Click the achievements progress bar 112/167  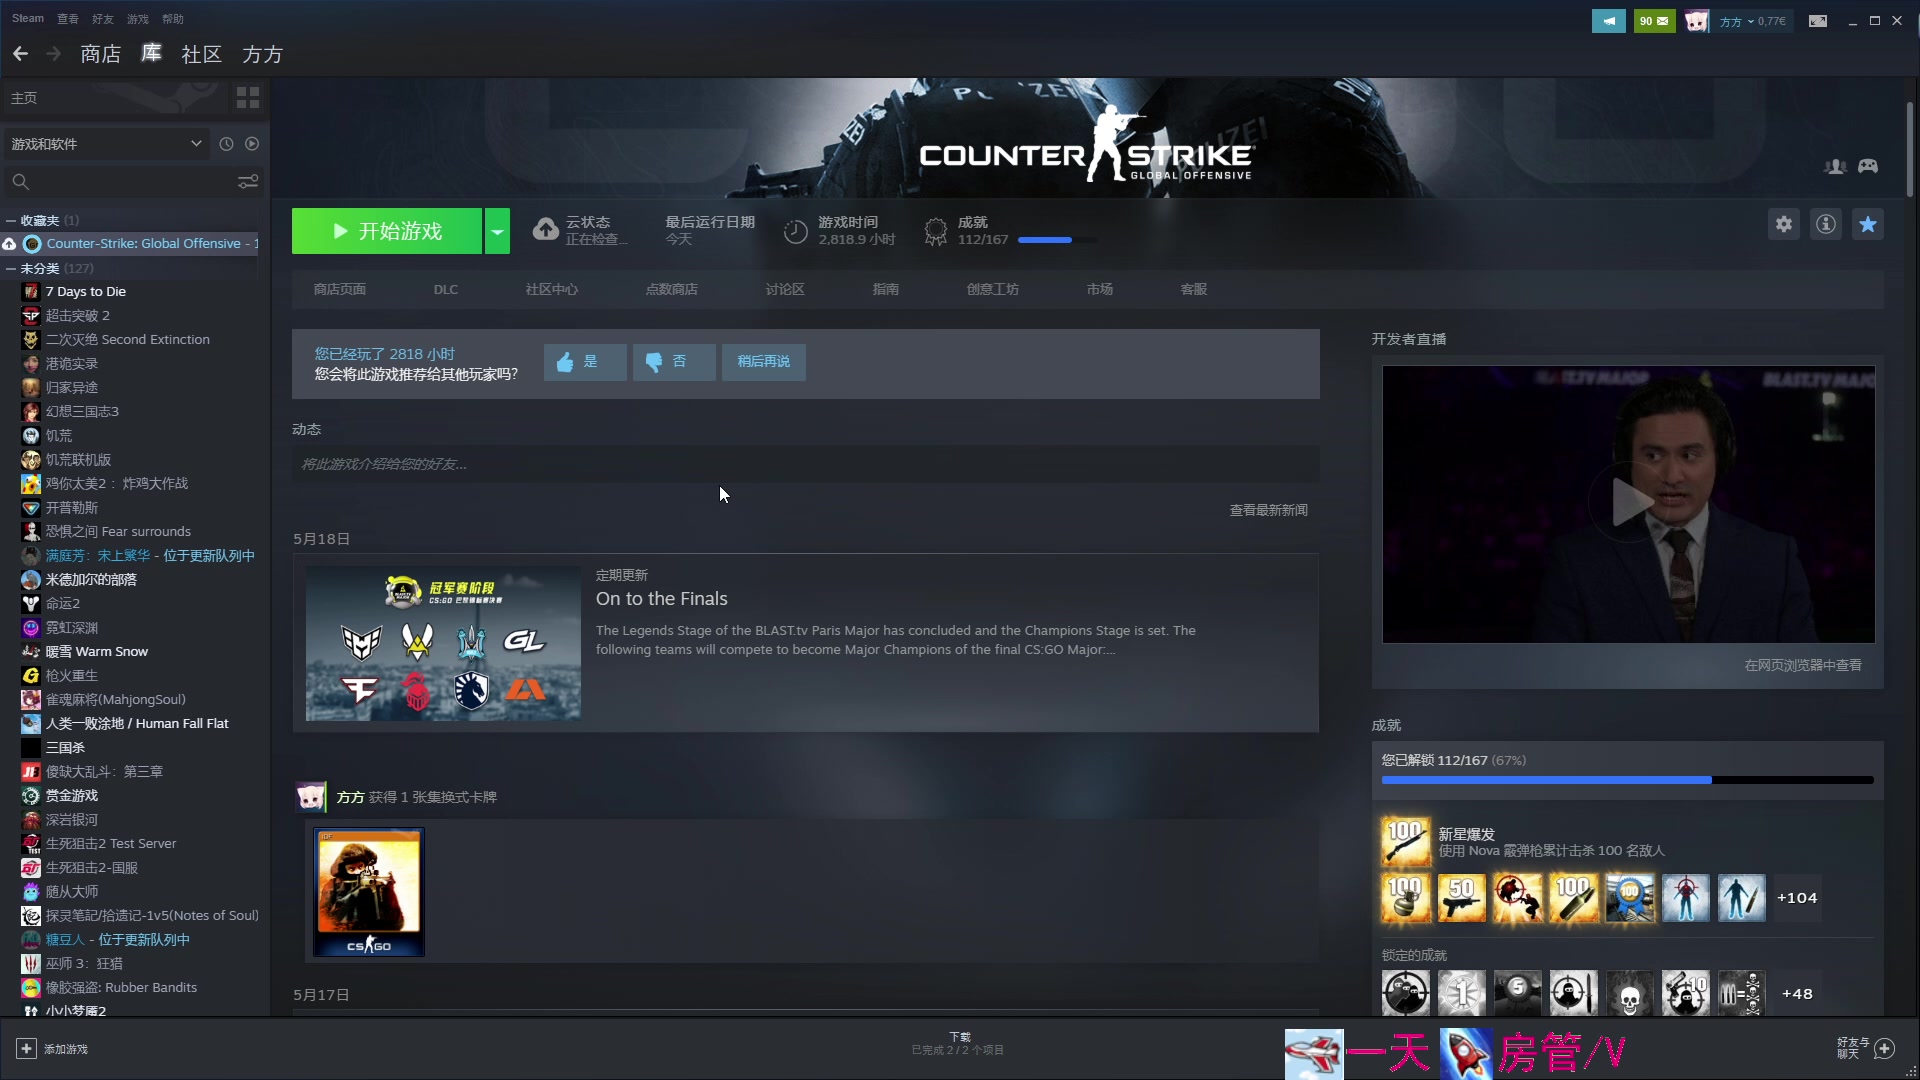(1627, 780)
